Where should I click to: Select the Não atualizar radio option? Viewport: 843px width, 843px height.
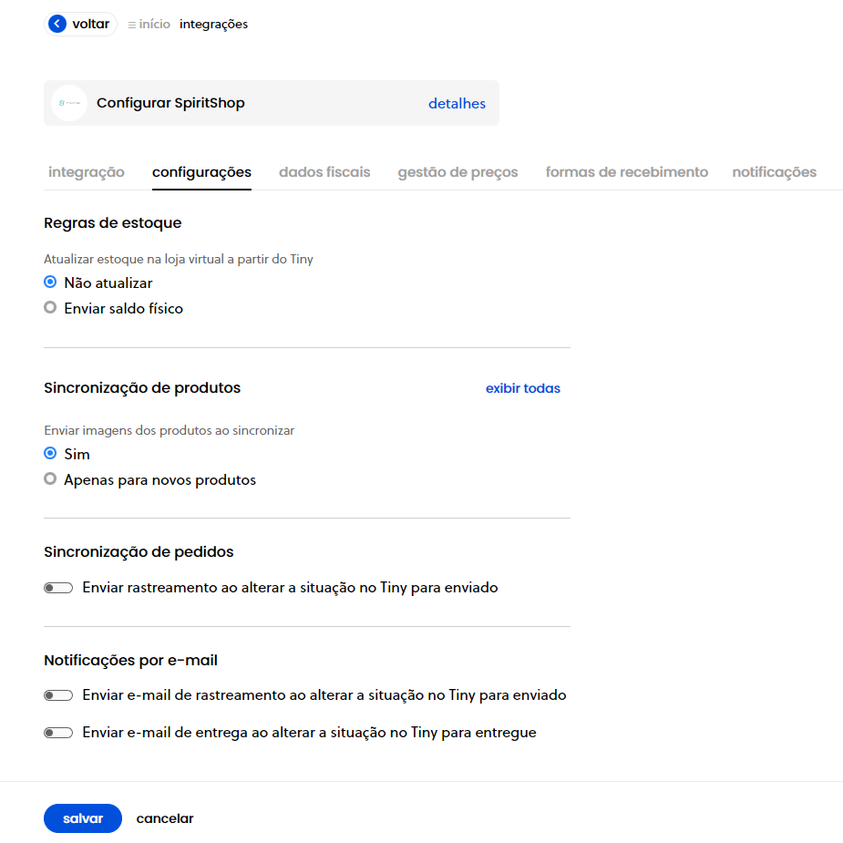(50, 282)
